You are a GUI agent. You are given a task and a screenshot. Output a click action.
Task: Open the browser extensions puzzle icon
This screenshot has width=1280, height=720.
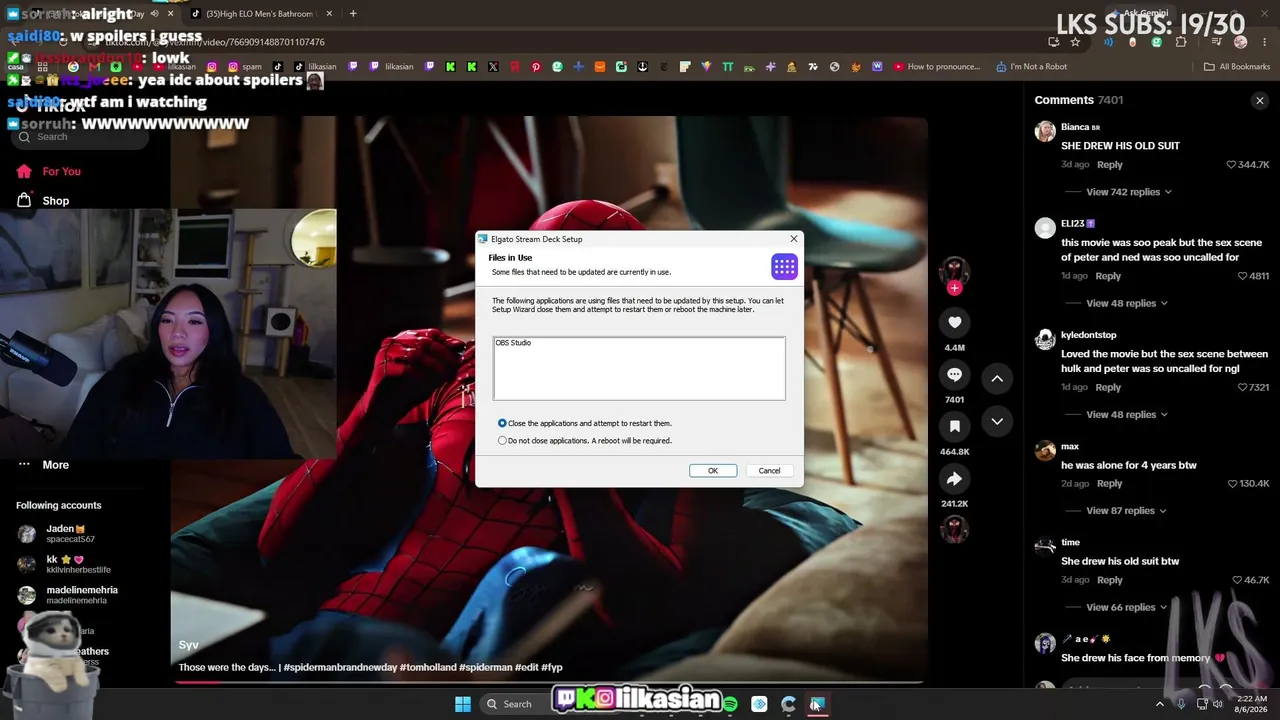coord(1181,42)
